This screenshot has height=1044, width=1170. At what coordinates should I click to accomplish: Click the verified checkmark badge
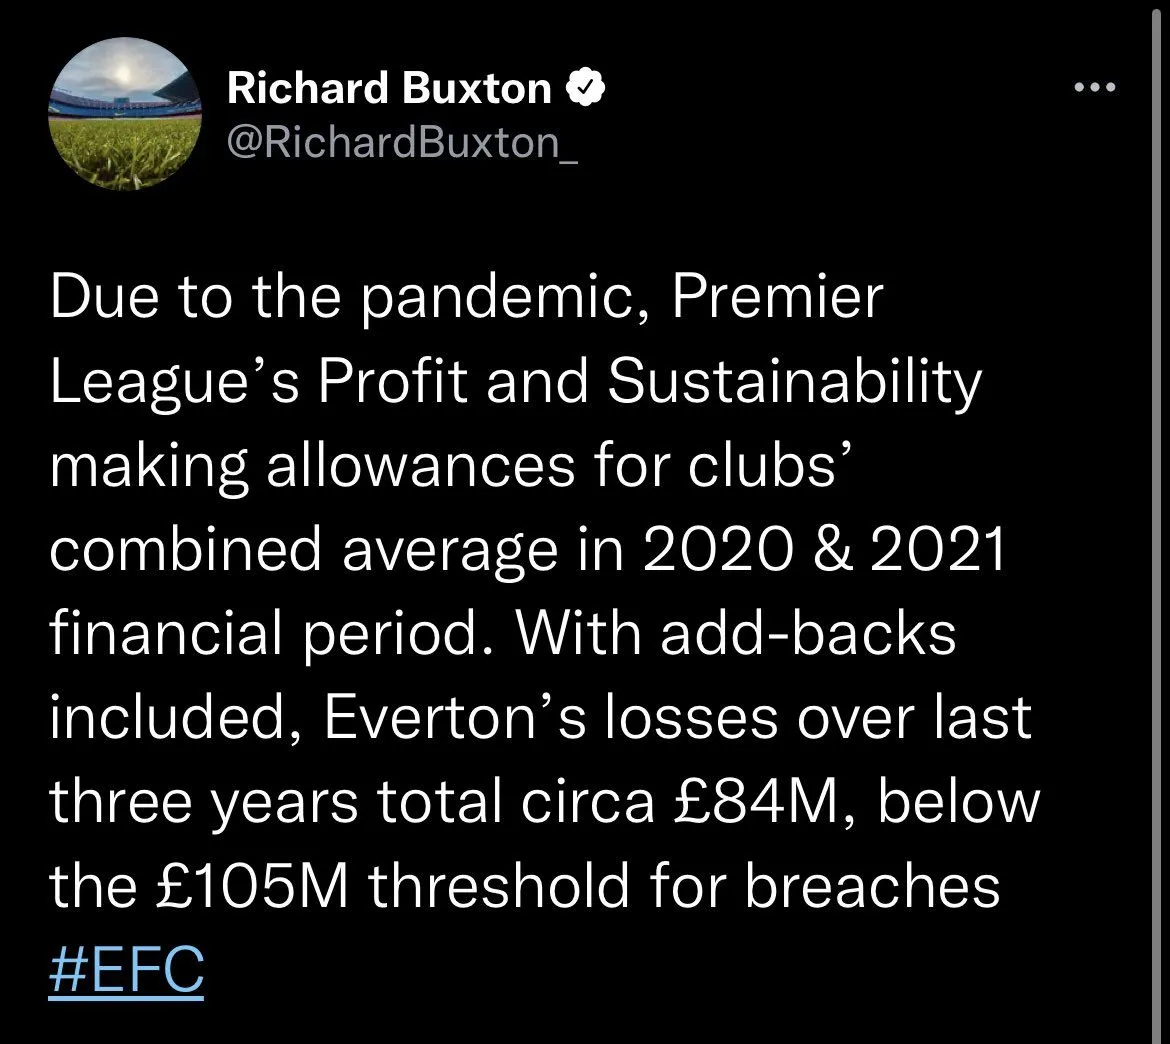585,89
